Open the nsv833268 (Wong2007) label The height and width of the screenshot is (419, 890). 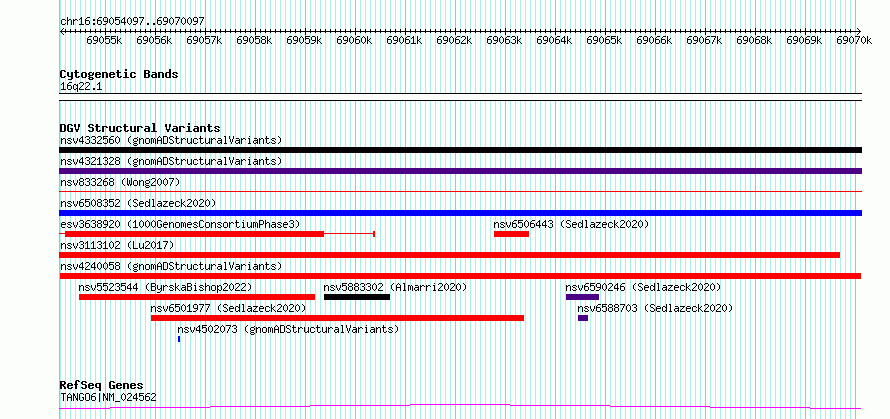(120, 182)
